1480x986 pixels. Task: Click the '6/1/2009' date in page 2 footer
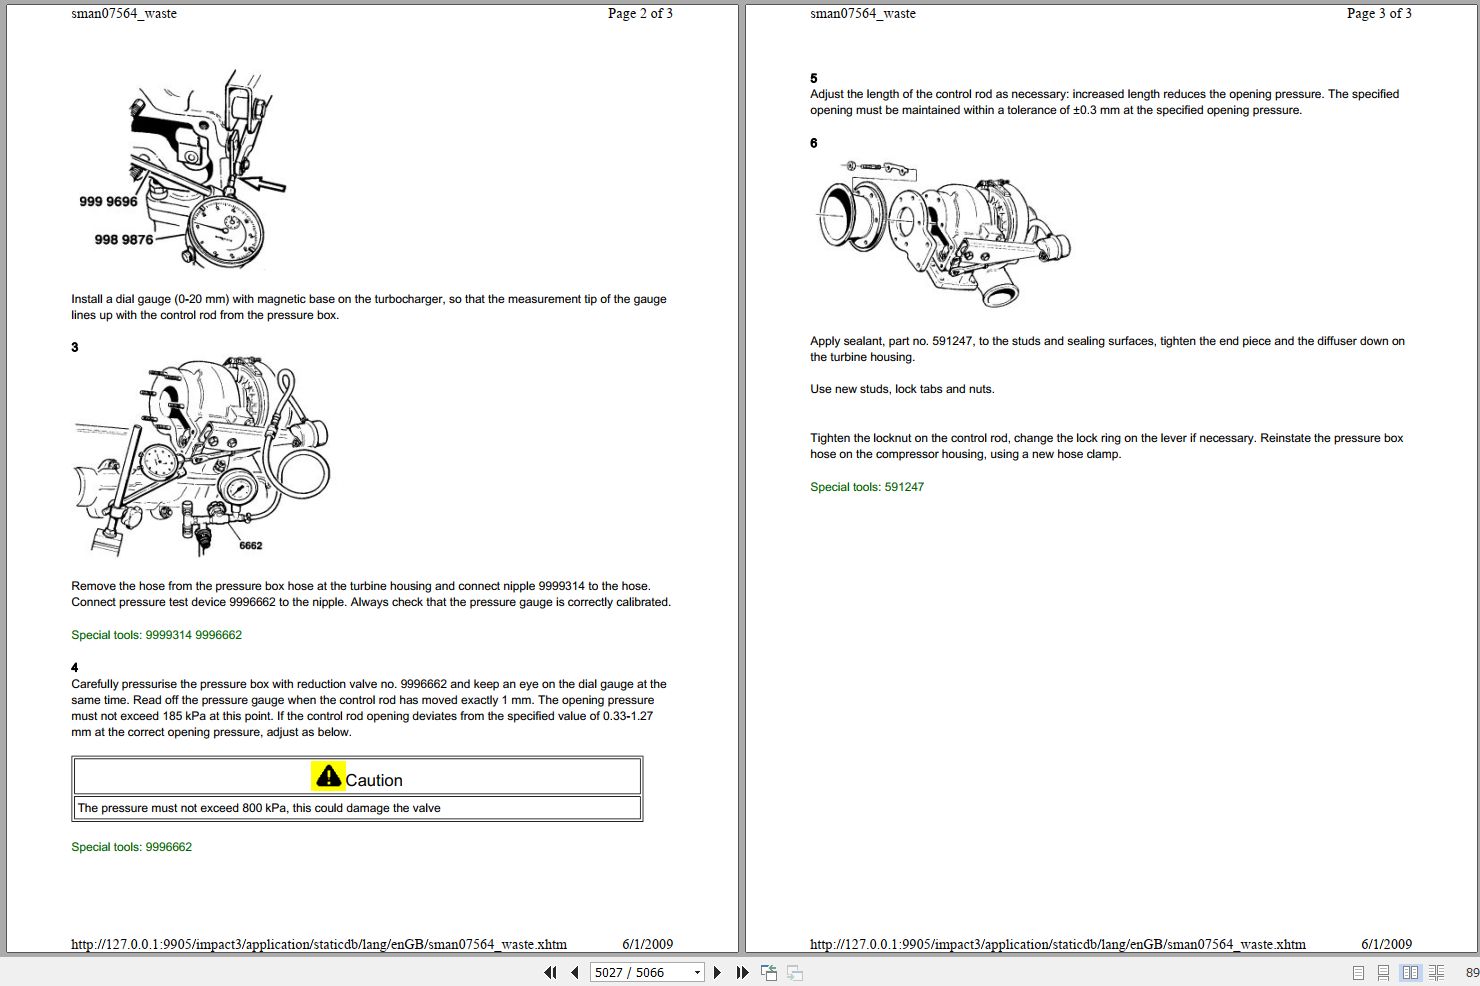[647, 944]
